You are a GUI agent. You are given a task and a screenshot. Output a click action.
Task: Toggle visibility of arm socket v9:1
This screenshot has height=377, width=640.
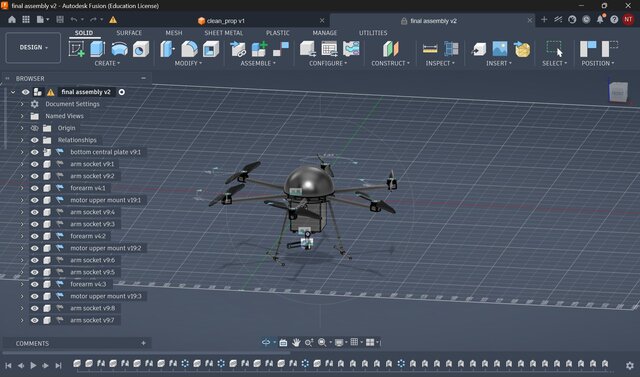[x=35, y=164]
